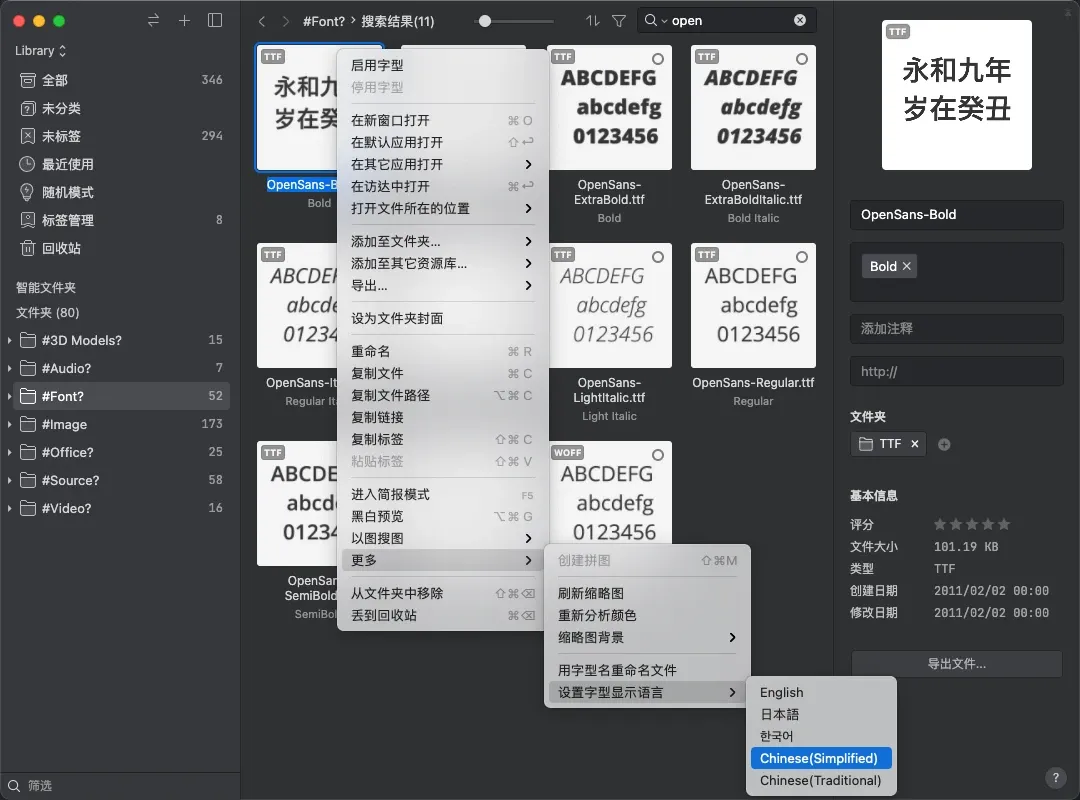
Task: Click the font name field OpenSans-Bold
Action: [956, 214]
